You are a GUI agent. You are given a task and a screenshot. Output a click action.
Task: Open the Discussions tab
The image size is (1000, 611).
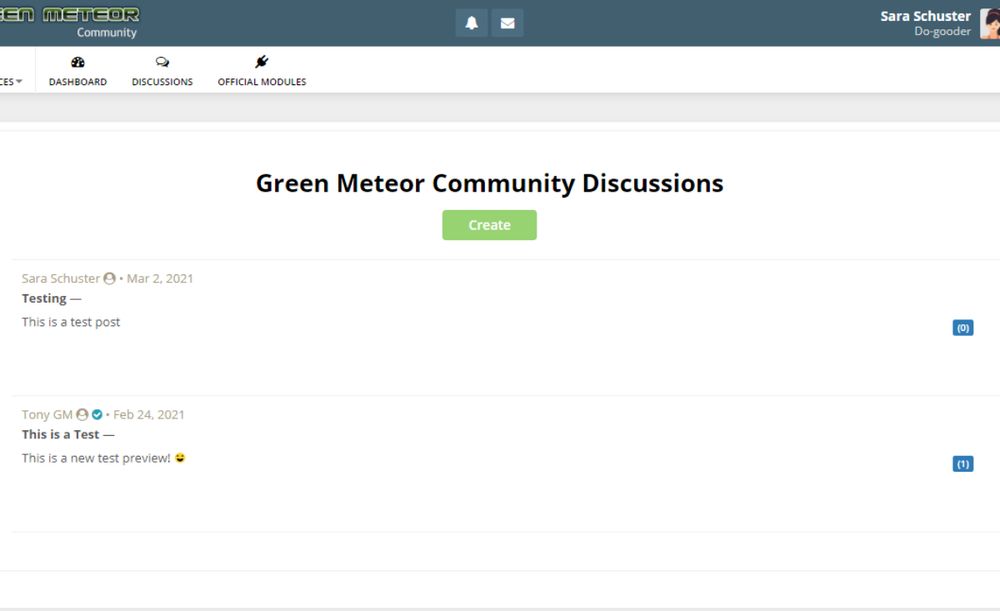(x=162, y=71)
